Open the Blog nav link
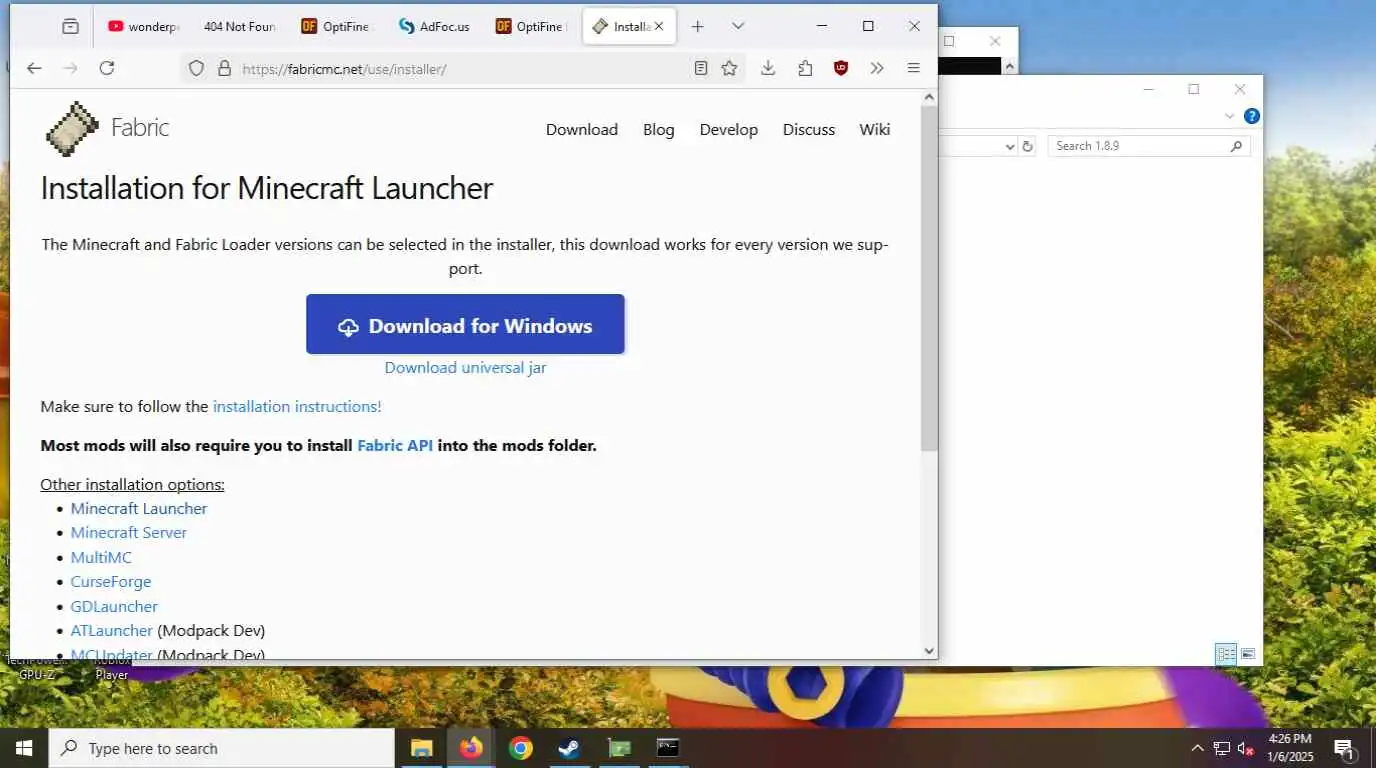 pos(659,129)
